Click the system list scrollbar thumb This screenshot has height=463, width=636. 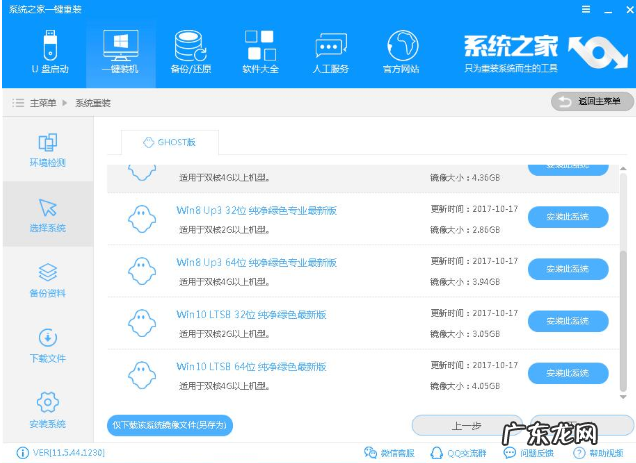click(623, 321)
